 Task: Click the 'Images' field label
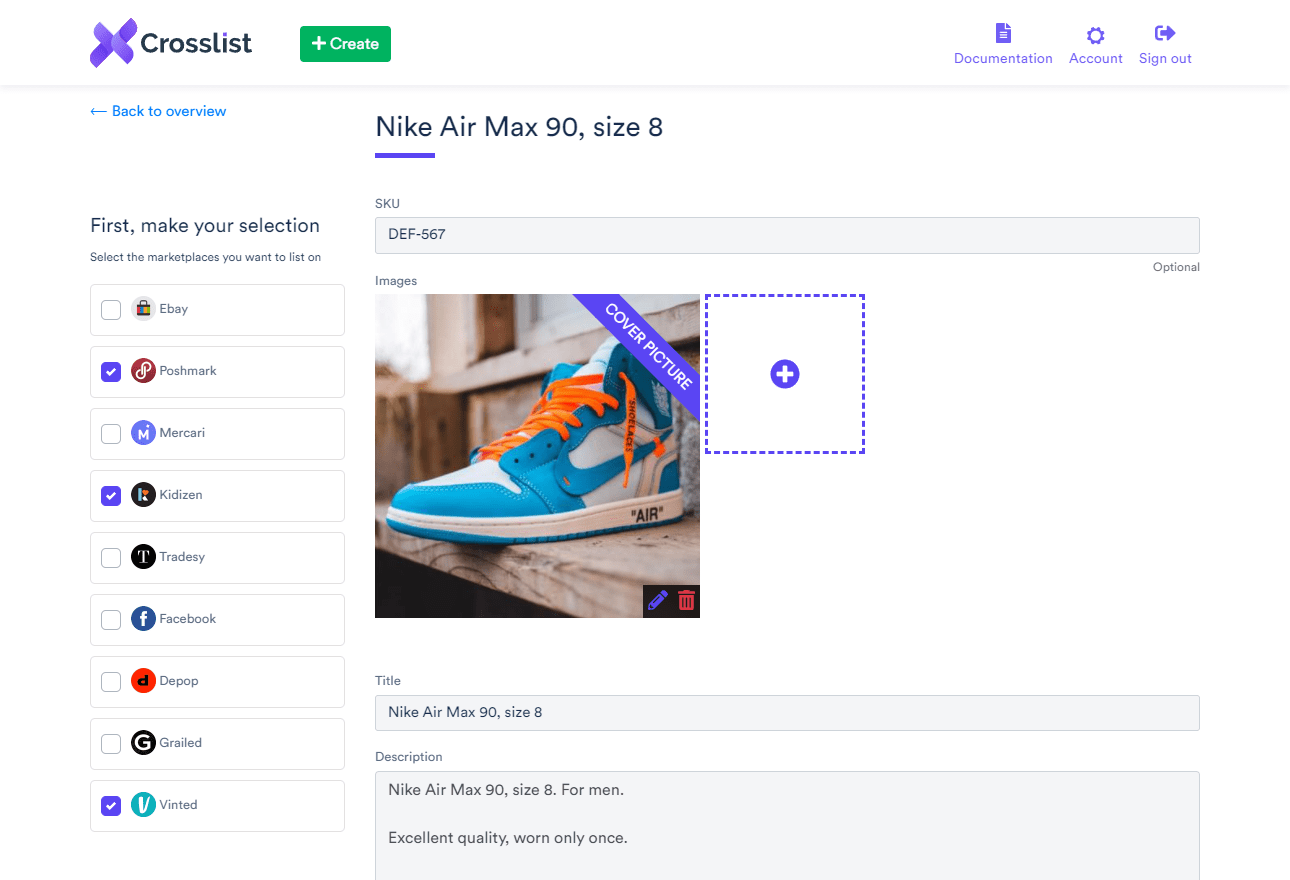(396, 281)
